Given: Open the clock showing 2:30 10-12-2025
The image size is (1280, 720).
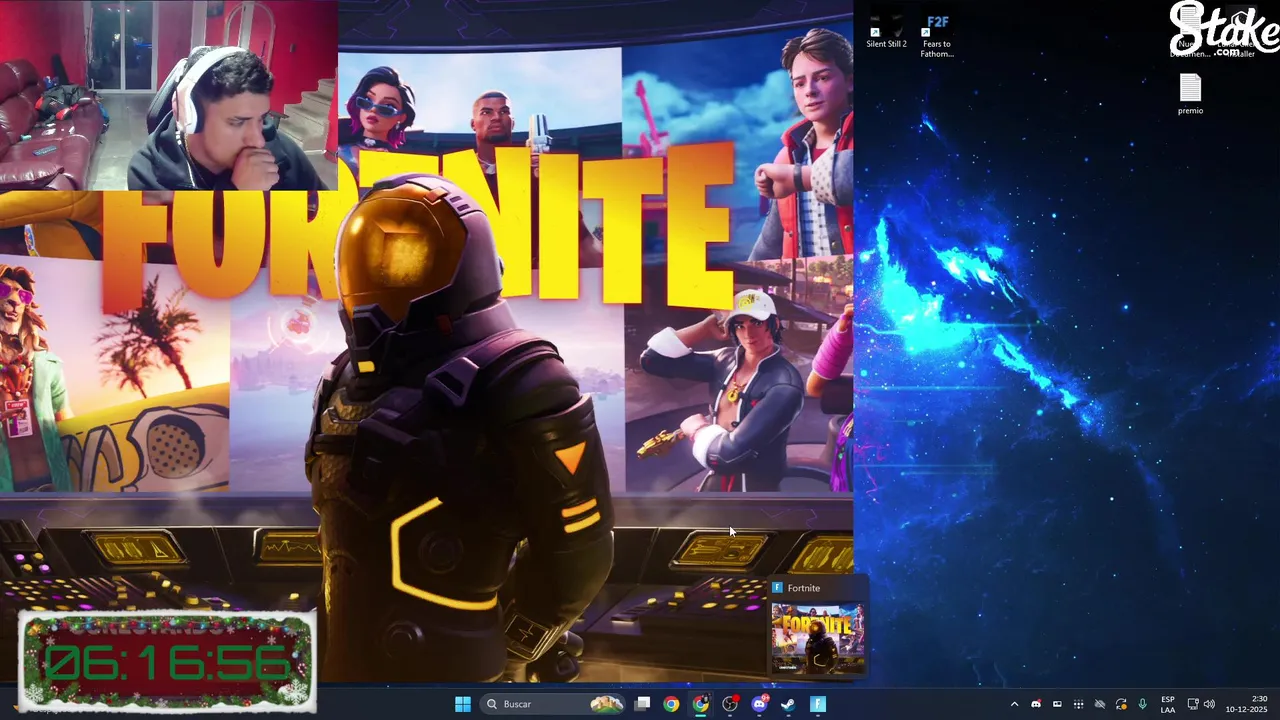Looking at the screenshot, I should [x=1246, y=704].
